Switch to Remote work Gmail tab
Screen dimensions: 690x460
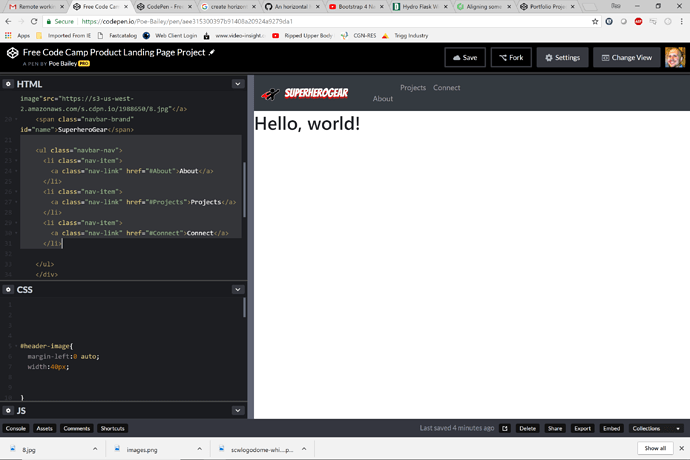(36, 7)
